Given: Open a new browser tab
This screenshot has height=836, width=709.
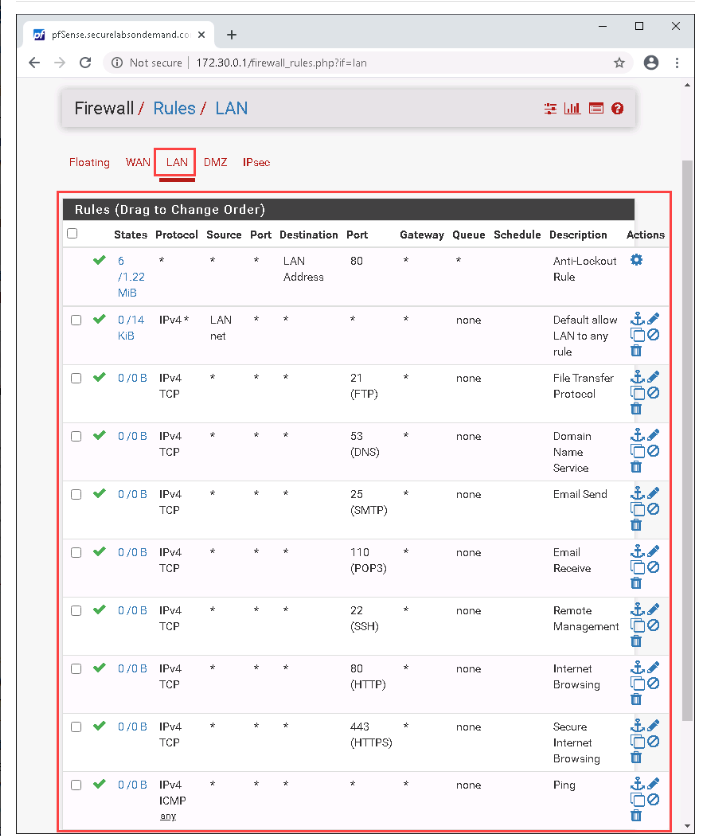Looking at the screenshot, I should (x=231, y=35).
